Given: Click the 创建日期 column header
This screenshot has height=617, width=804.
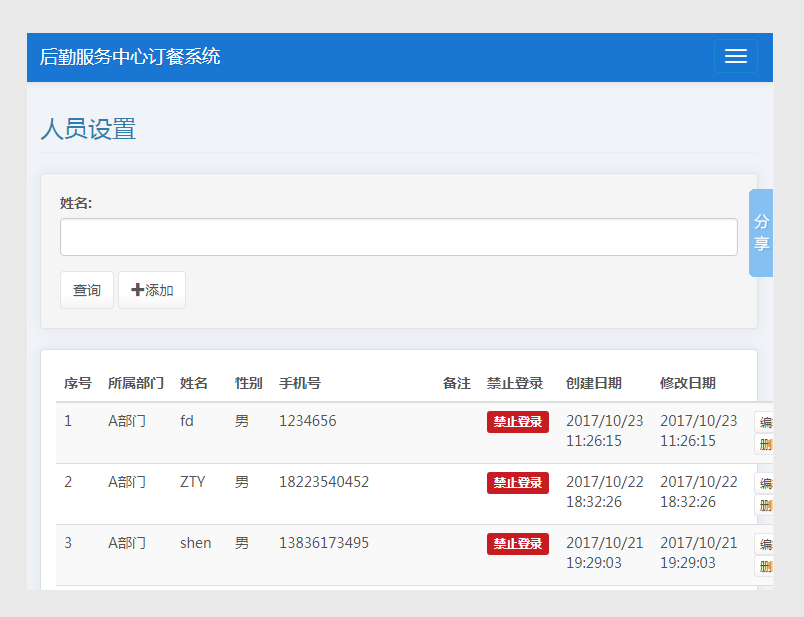Looking at the screenshot, I should tap(593, 383).
